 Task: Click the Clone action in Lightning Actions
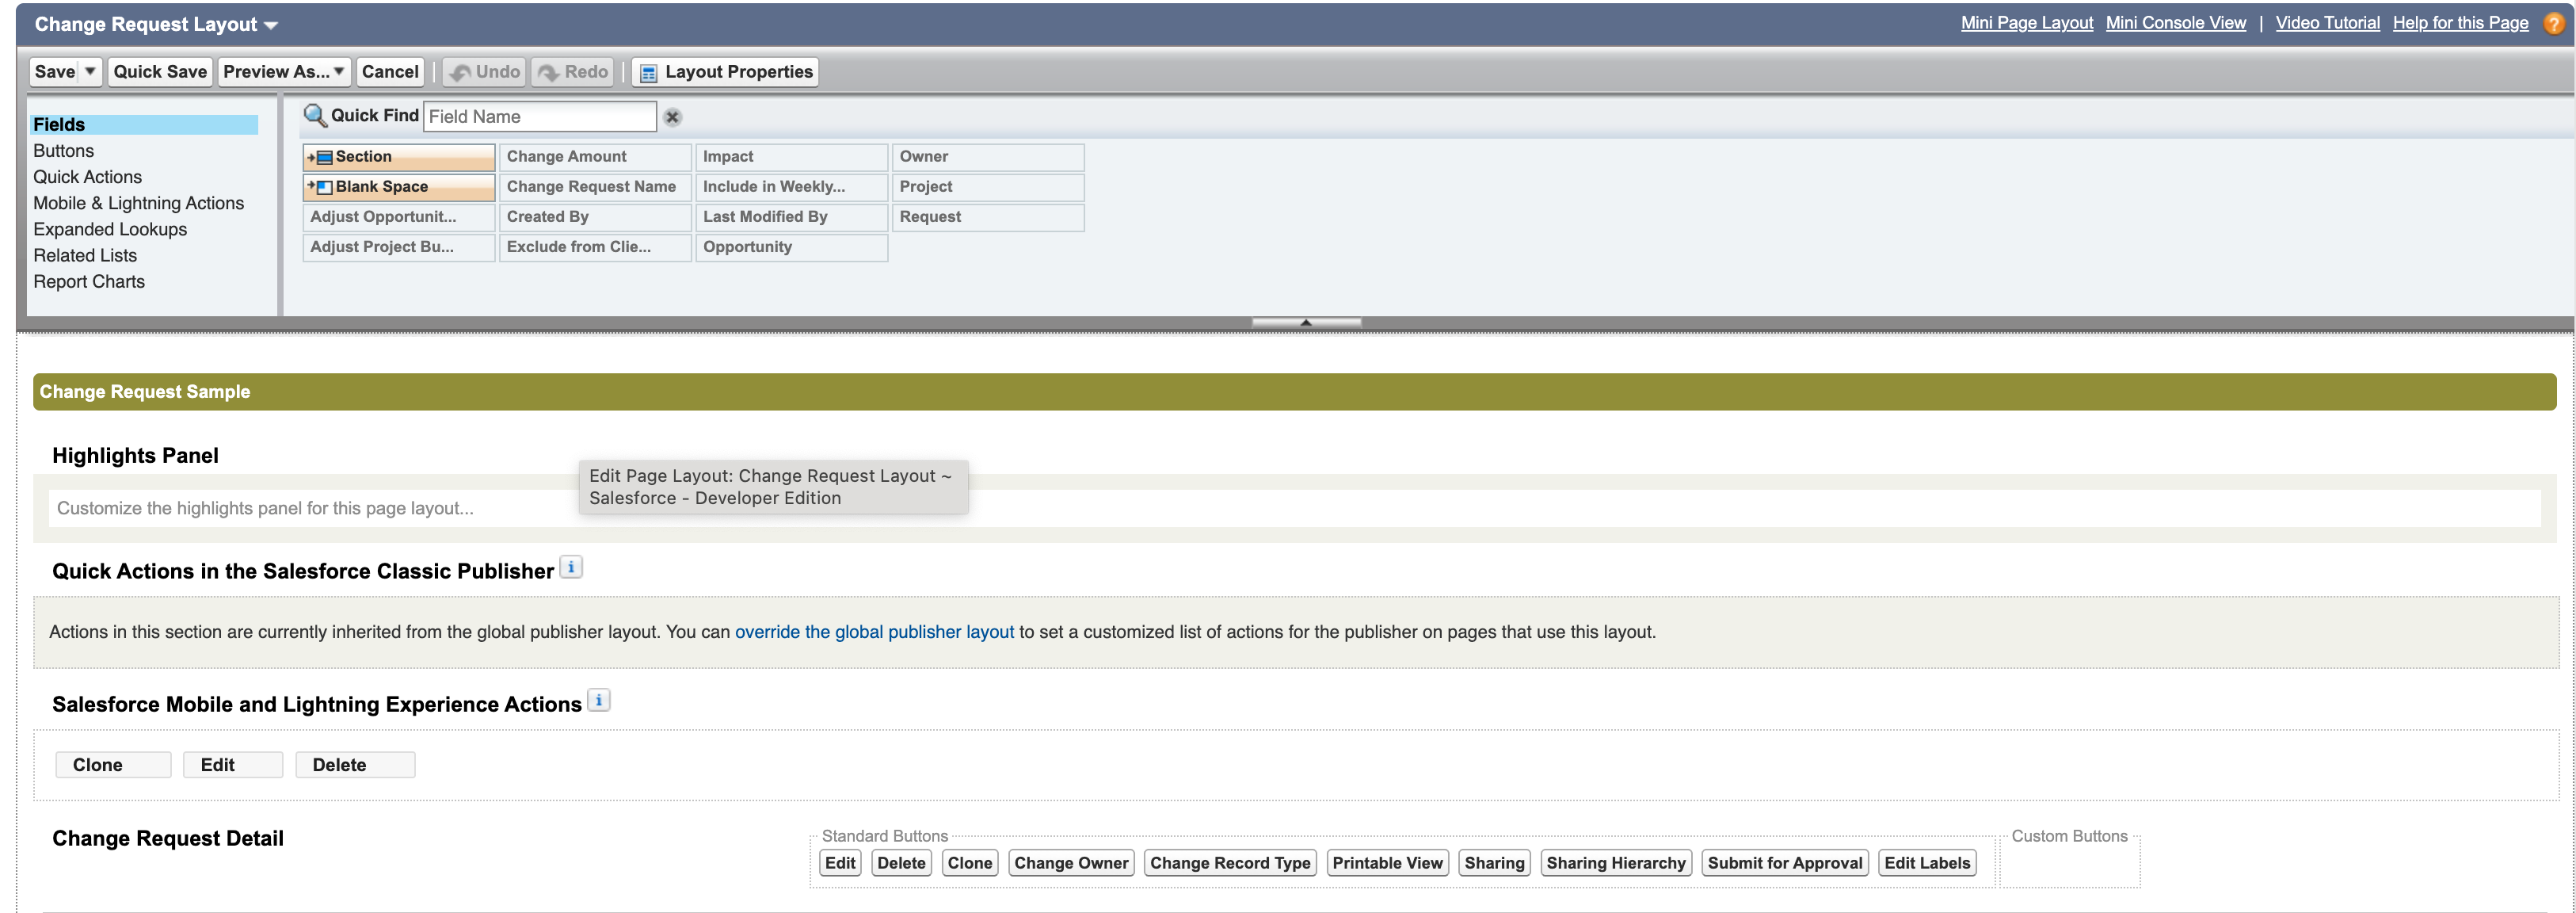point(113,765)
